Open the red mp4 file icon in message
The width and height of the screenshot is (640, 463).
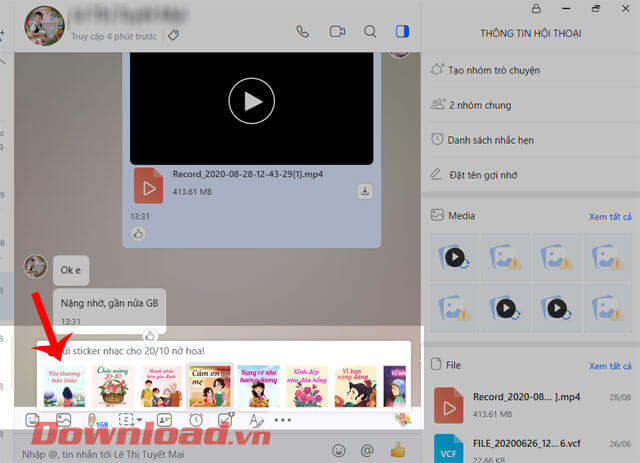[149, 185]
